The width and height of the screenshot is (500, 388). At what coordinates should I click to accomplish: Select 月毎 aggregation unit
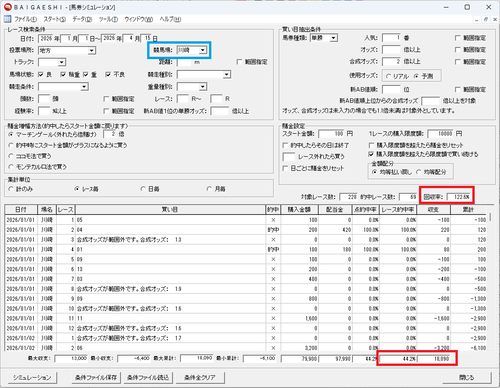(209, 189)
